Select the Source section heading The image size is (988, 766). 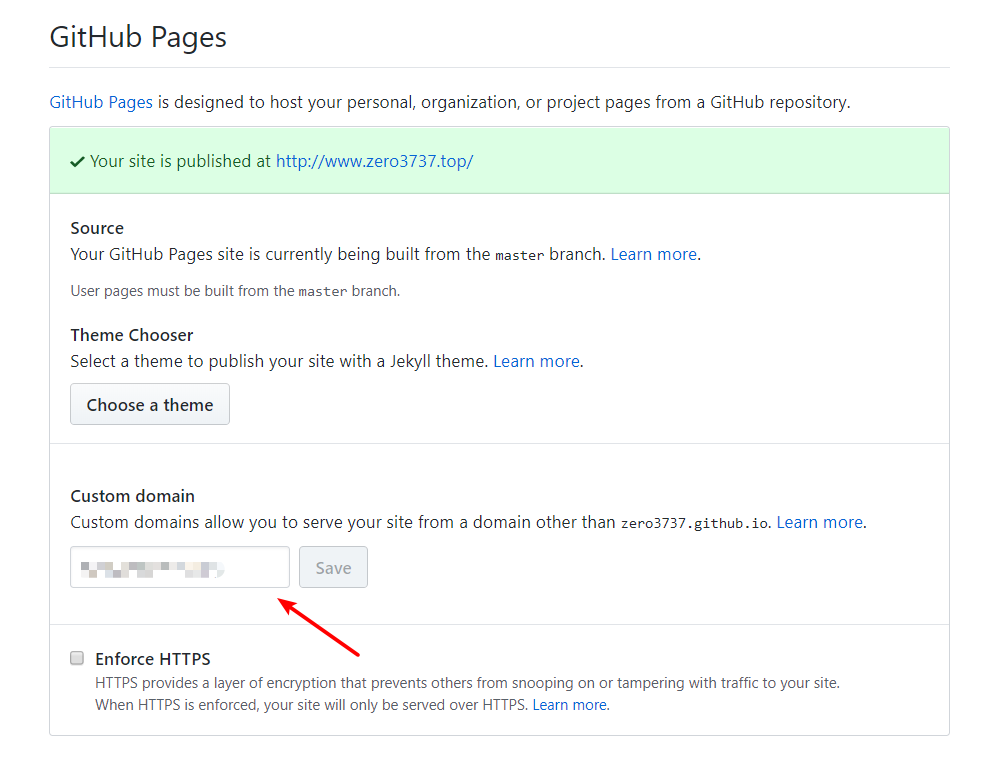pyautogui.click(x=97, y=228)
